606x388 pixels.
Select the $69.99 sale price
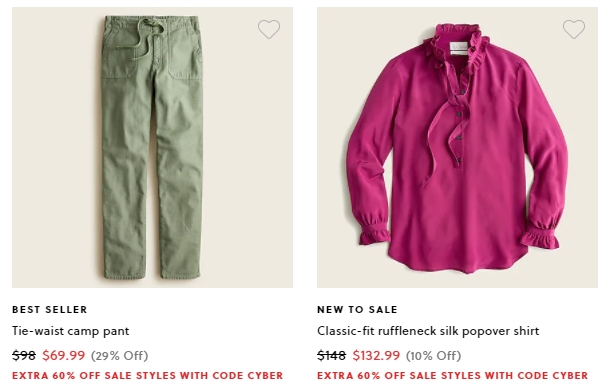(x=63, y=355)
